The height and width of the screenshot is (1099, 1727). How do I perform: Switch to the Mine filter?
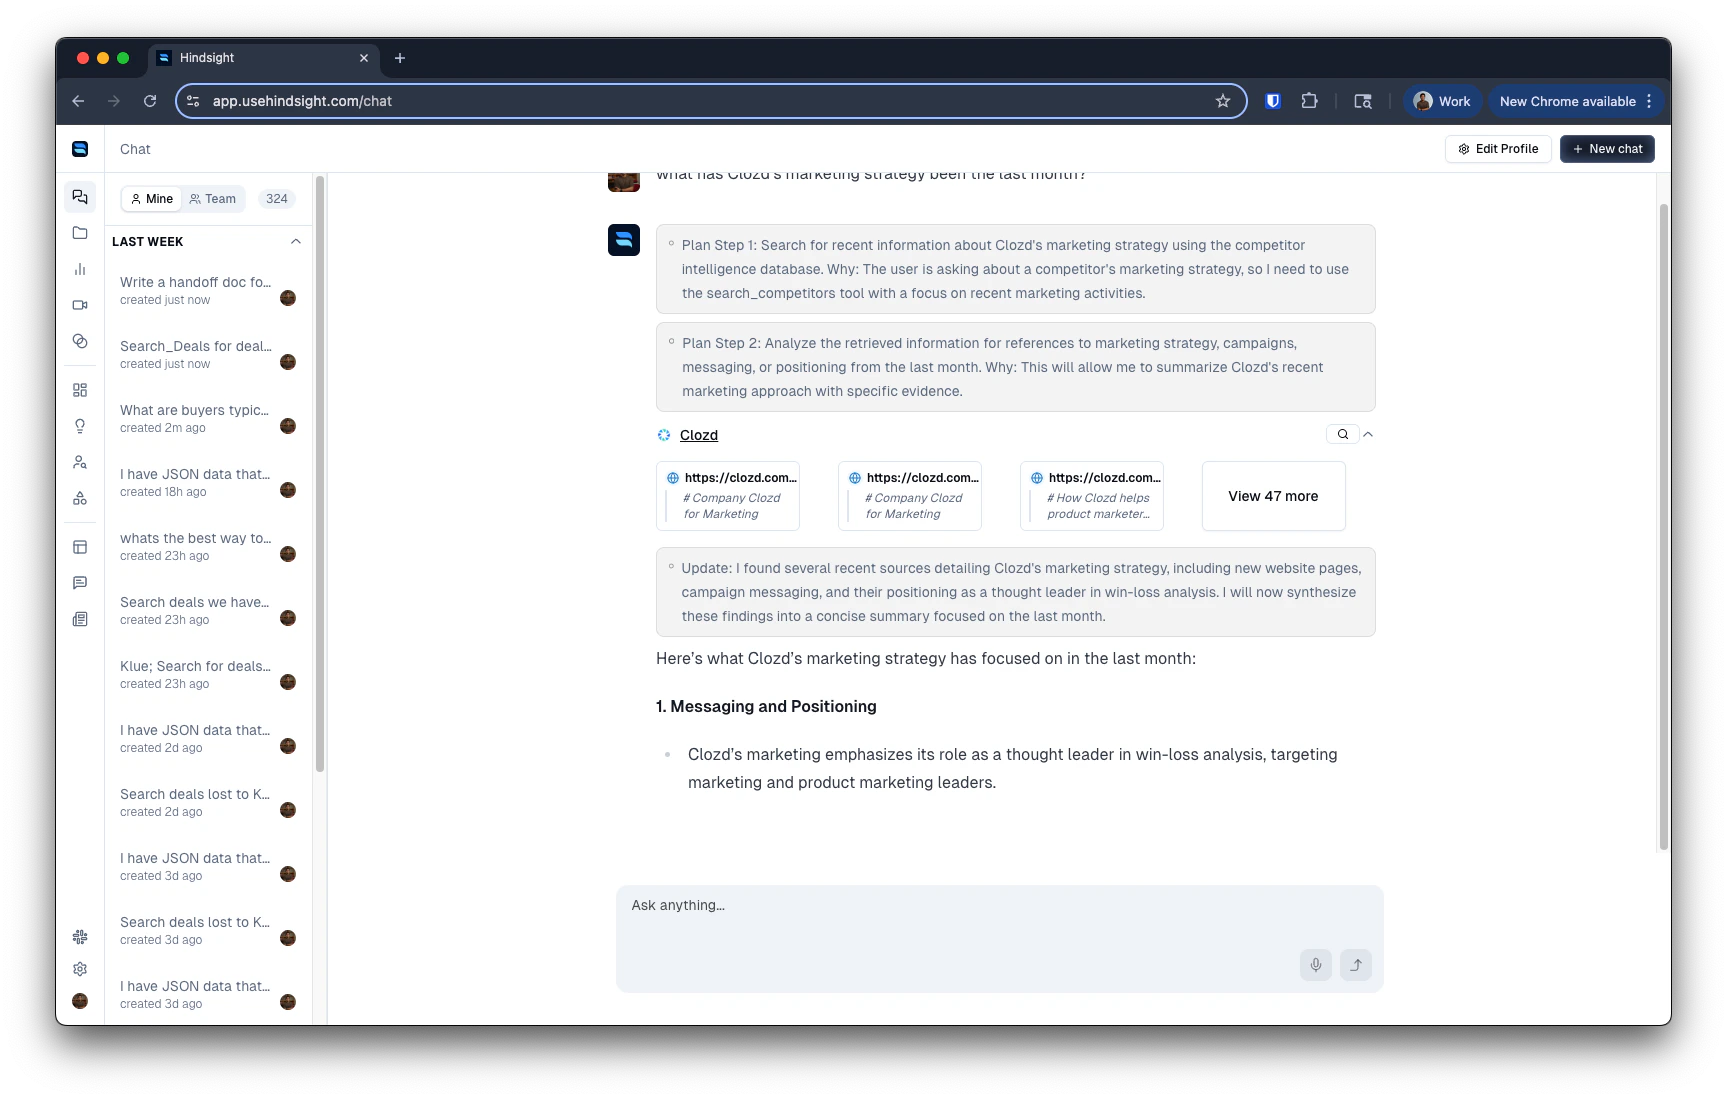(151, 198)
